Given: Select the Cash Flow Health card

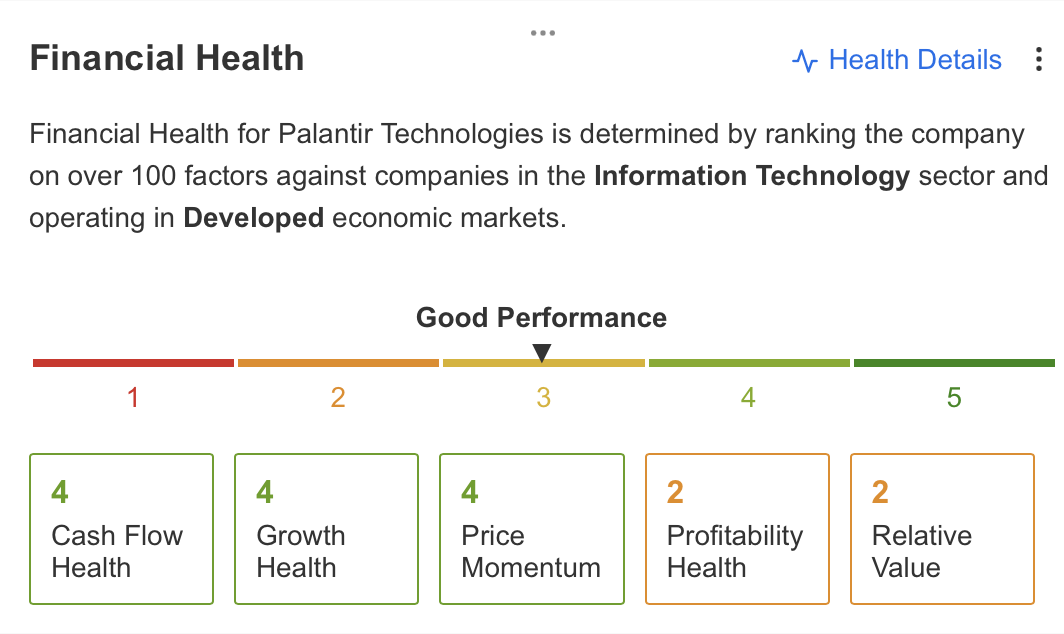Looking at the screenshot, I should (121, 529).
